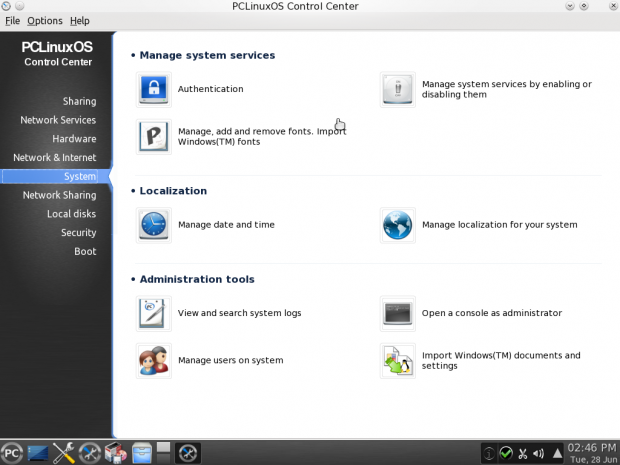Open the Options menu

[44, 21]
